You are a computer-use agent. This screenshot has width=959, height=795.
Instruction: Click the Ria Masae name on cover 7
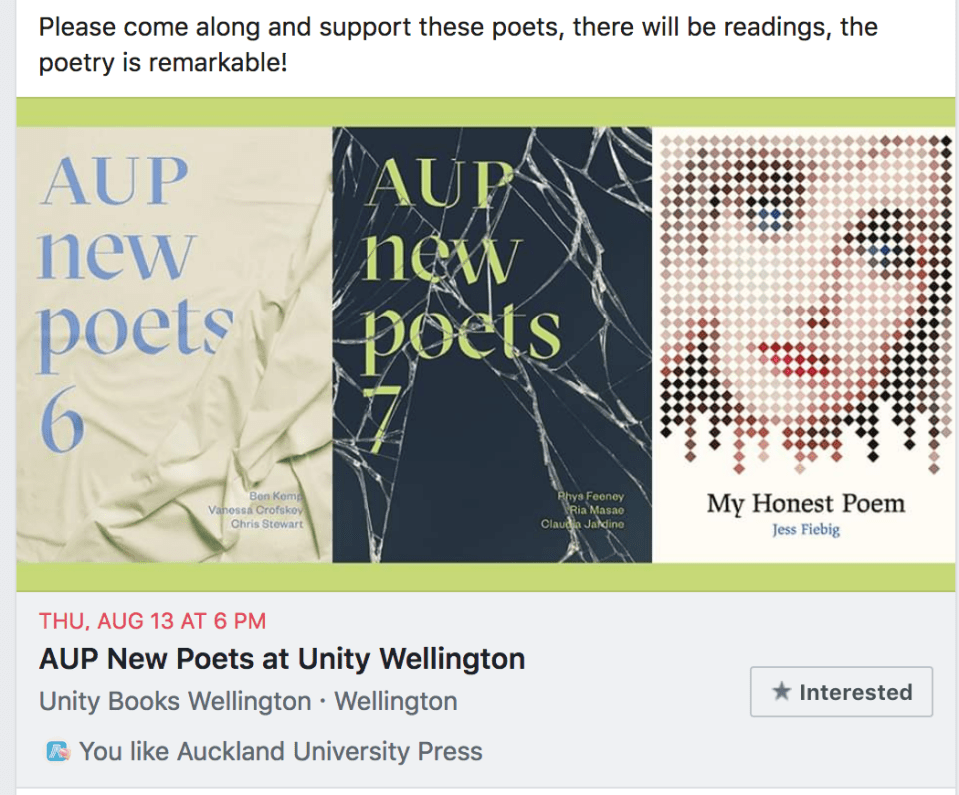click(596, 511)
